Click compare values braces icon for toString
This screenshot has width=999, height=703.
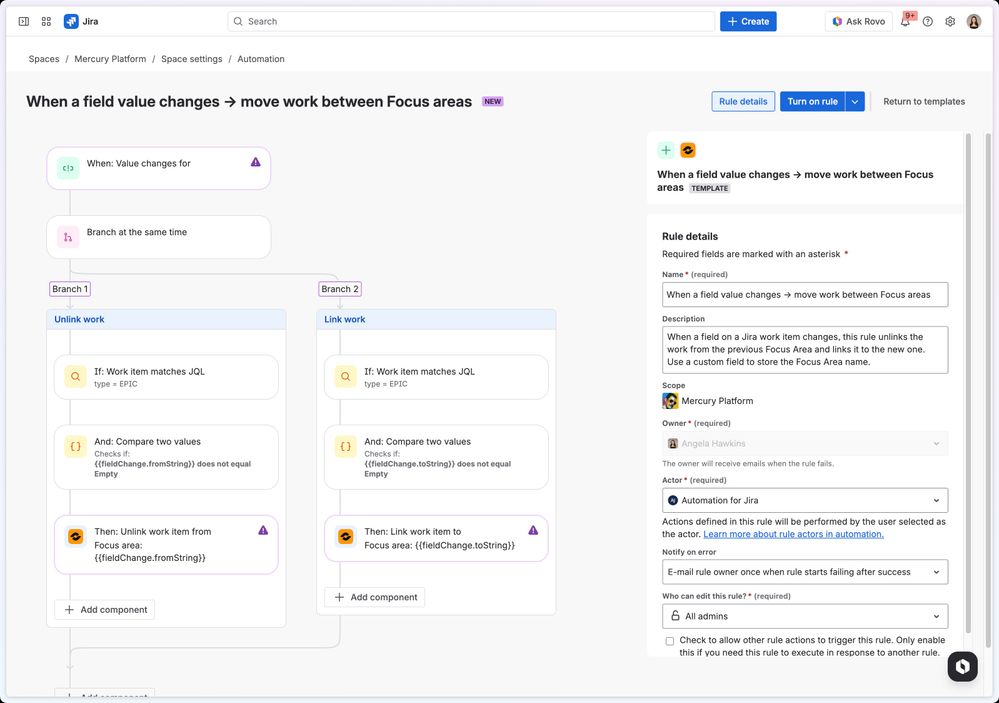click(345, 447)
